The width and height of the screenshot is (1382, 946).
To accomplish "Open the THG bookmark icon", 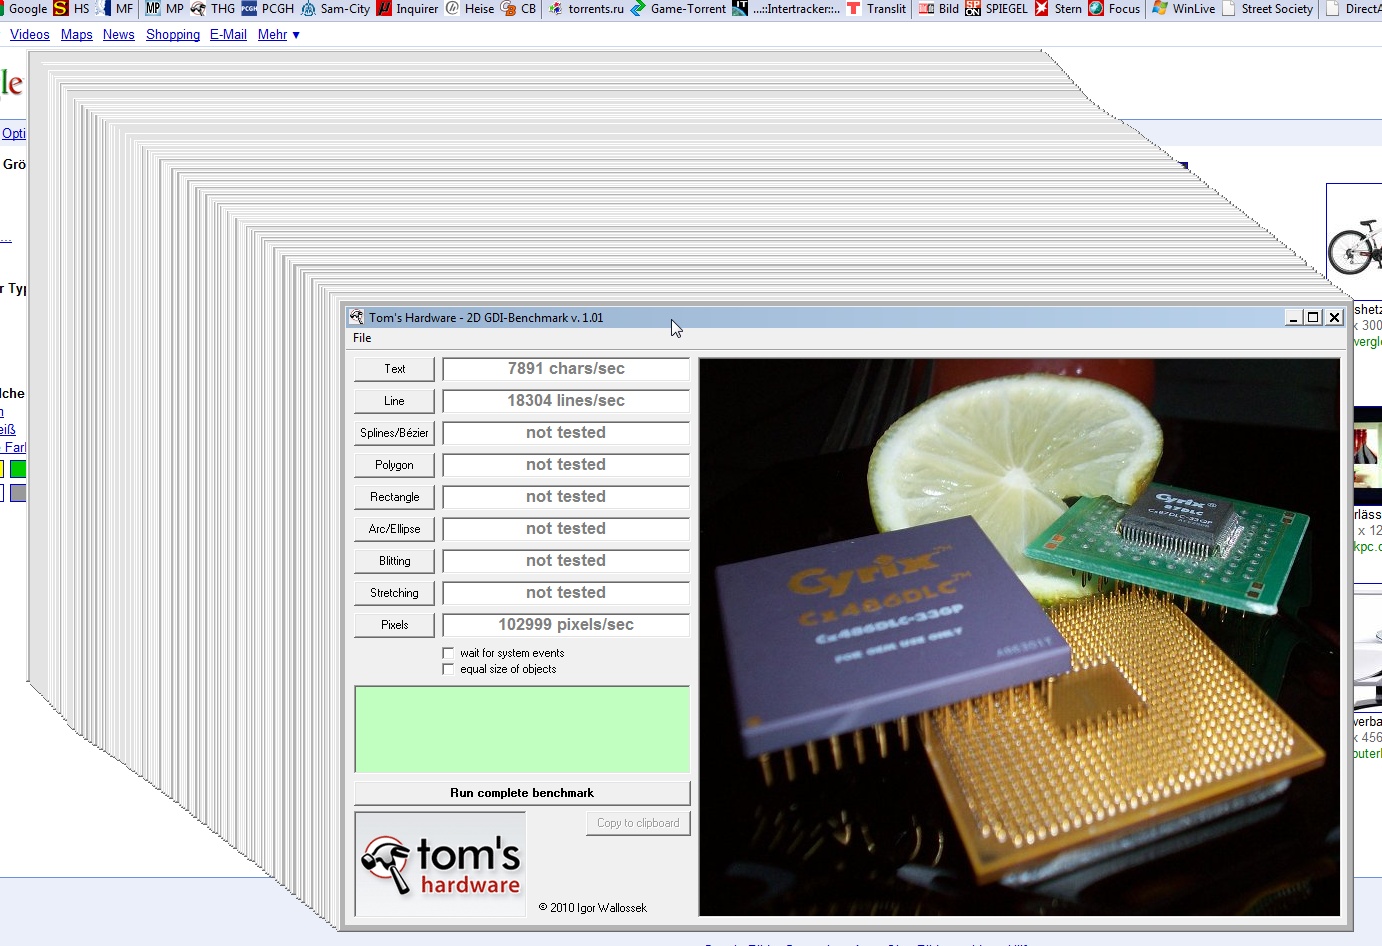I will (x=198, y=8).
